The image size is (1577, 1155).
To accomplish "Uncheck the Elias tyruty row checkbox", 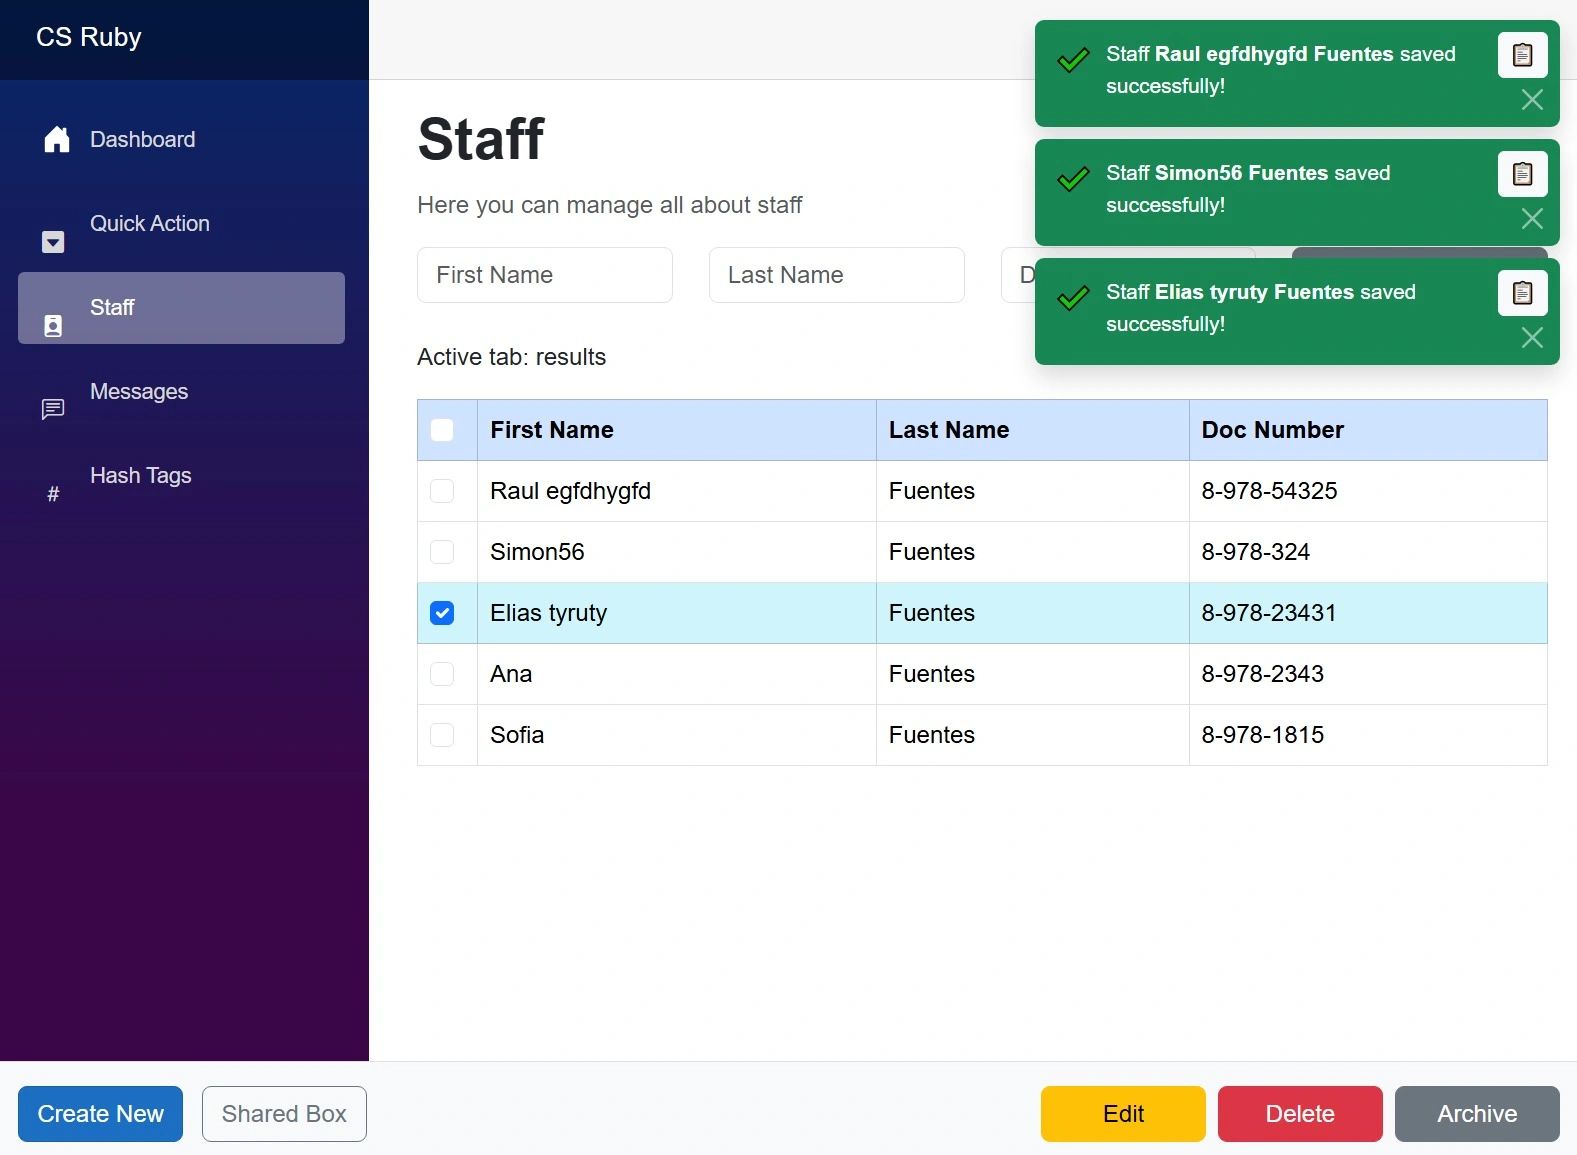I will pos(442,613).
